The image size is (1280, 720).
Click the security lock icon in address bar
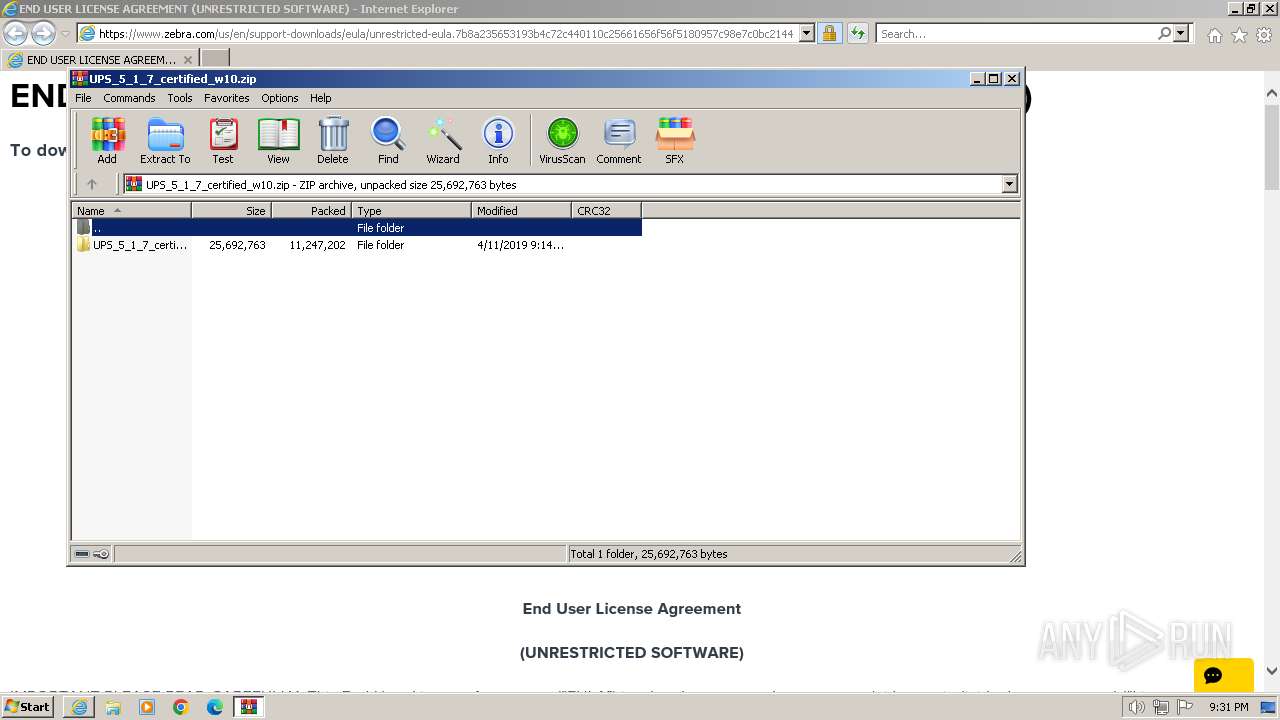[829, 34]
